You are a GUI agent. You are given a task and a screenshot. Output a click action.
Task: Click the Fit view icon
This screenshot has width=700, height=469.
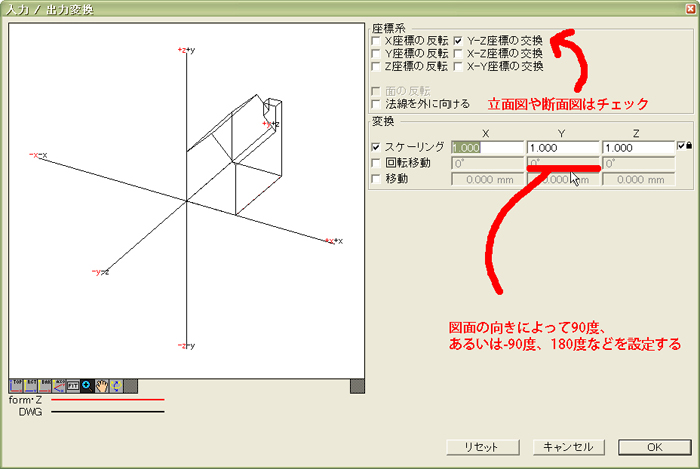click(x=73, y=386)
